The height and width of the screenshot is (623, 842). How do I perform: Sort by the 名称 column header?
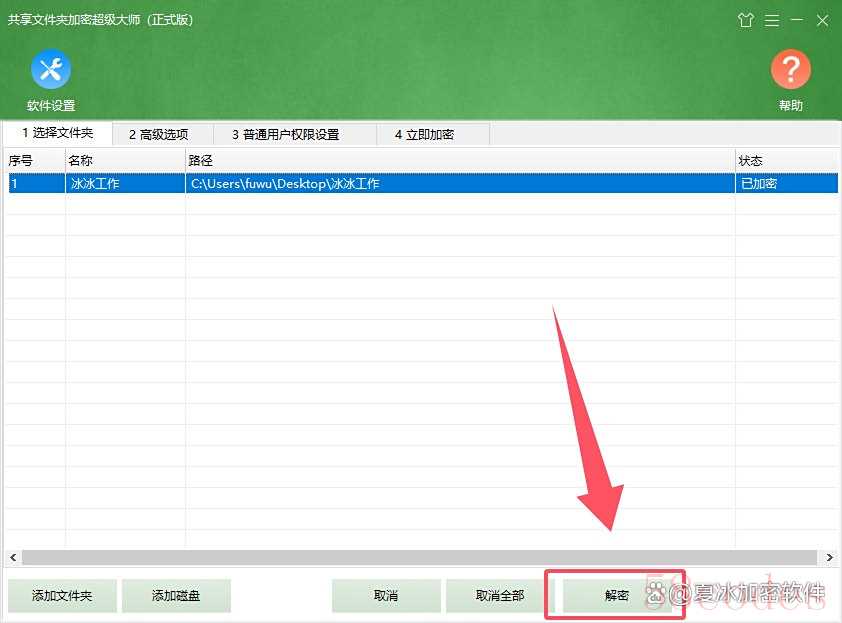[x=125, y=160]
